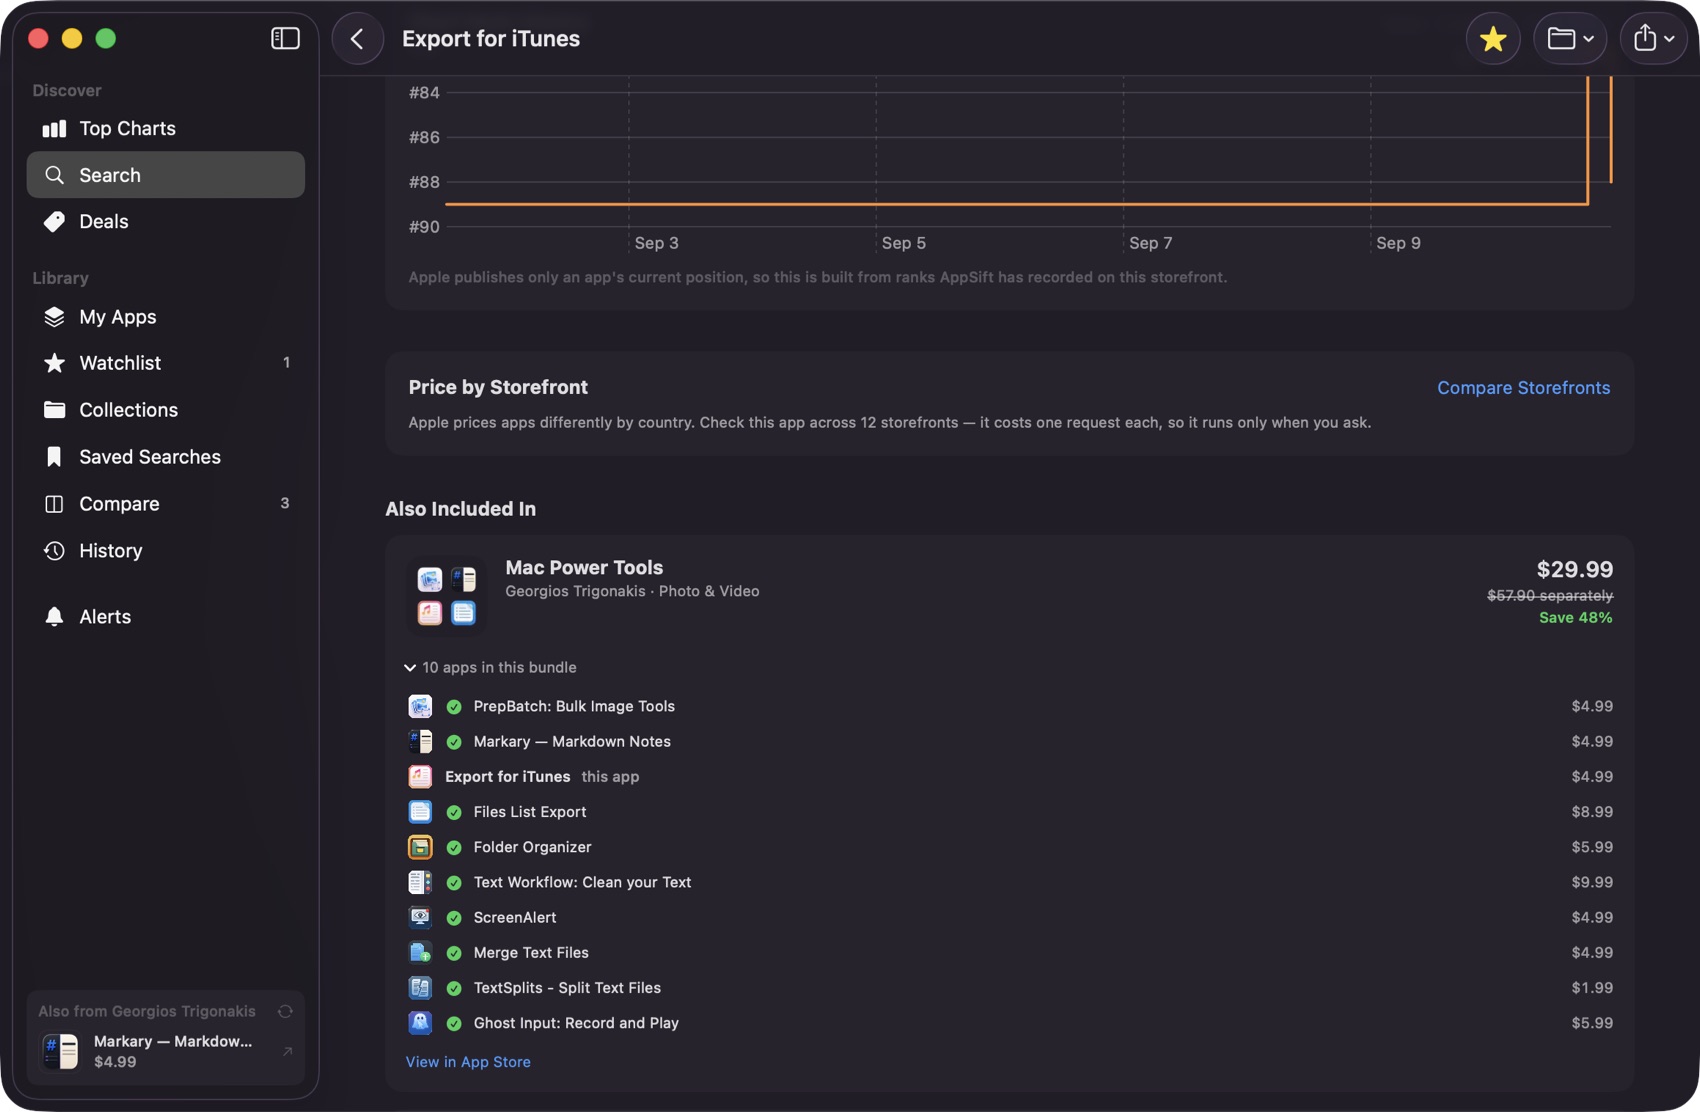Click the Watchlist count badge
The height and width of the screenshot is (1112, 1700).
point(286,363)
